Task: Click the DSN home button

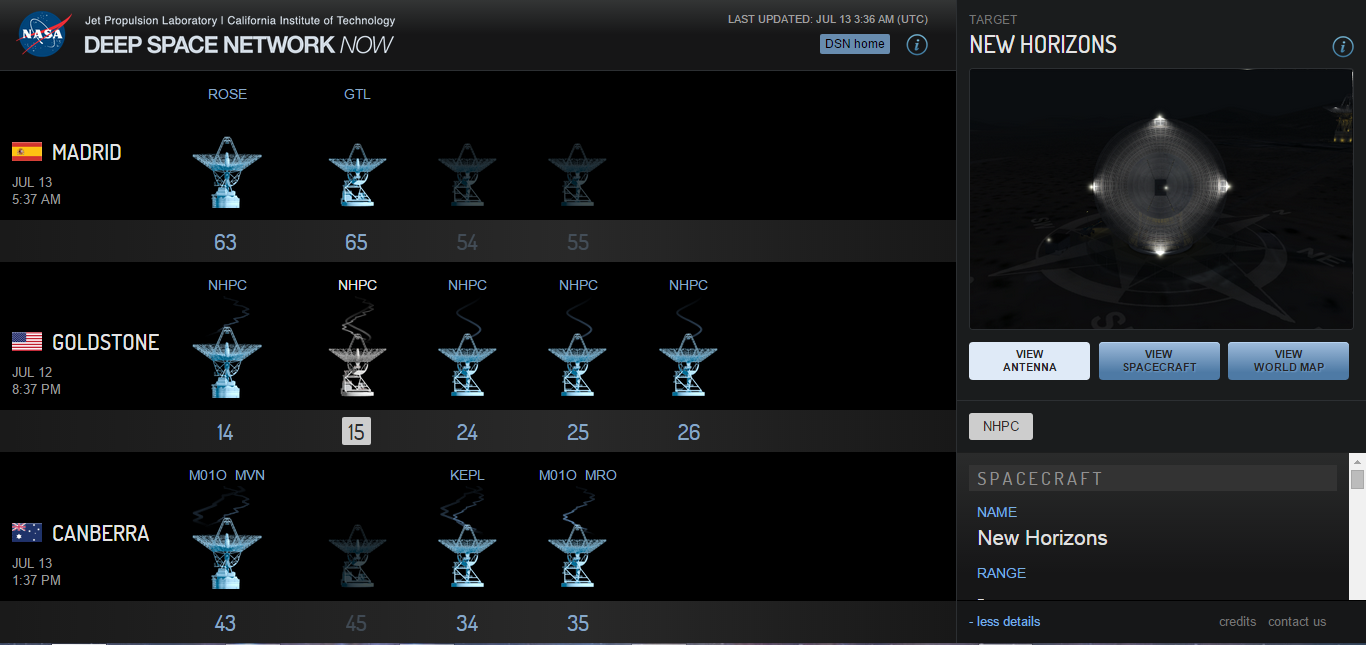Action: click(855, 44)
